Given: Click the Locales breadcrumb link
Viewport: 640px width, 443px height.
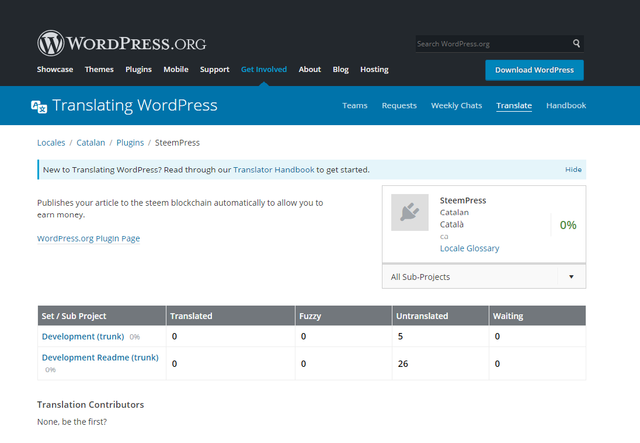Looking at the screenshot, I should click(51, 142).
